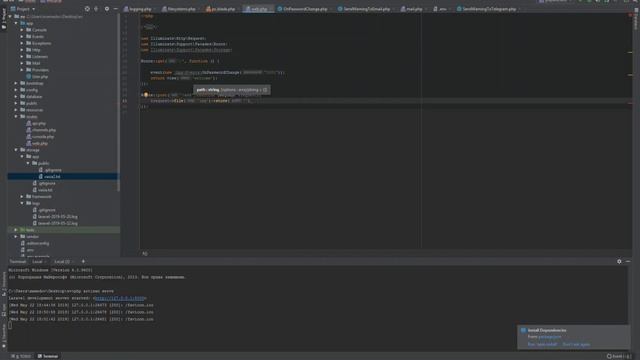Open the Favorites side tool tab

[x=4, y=336]
